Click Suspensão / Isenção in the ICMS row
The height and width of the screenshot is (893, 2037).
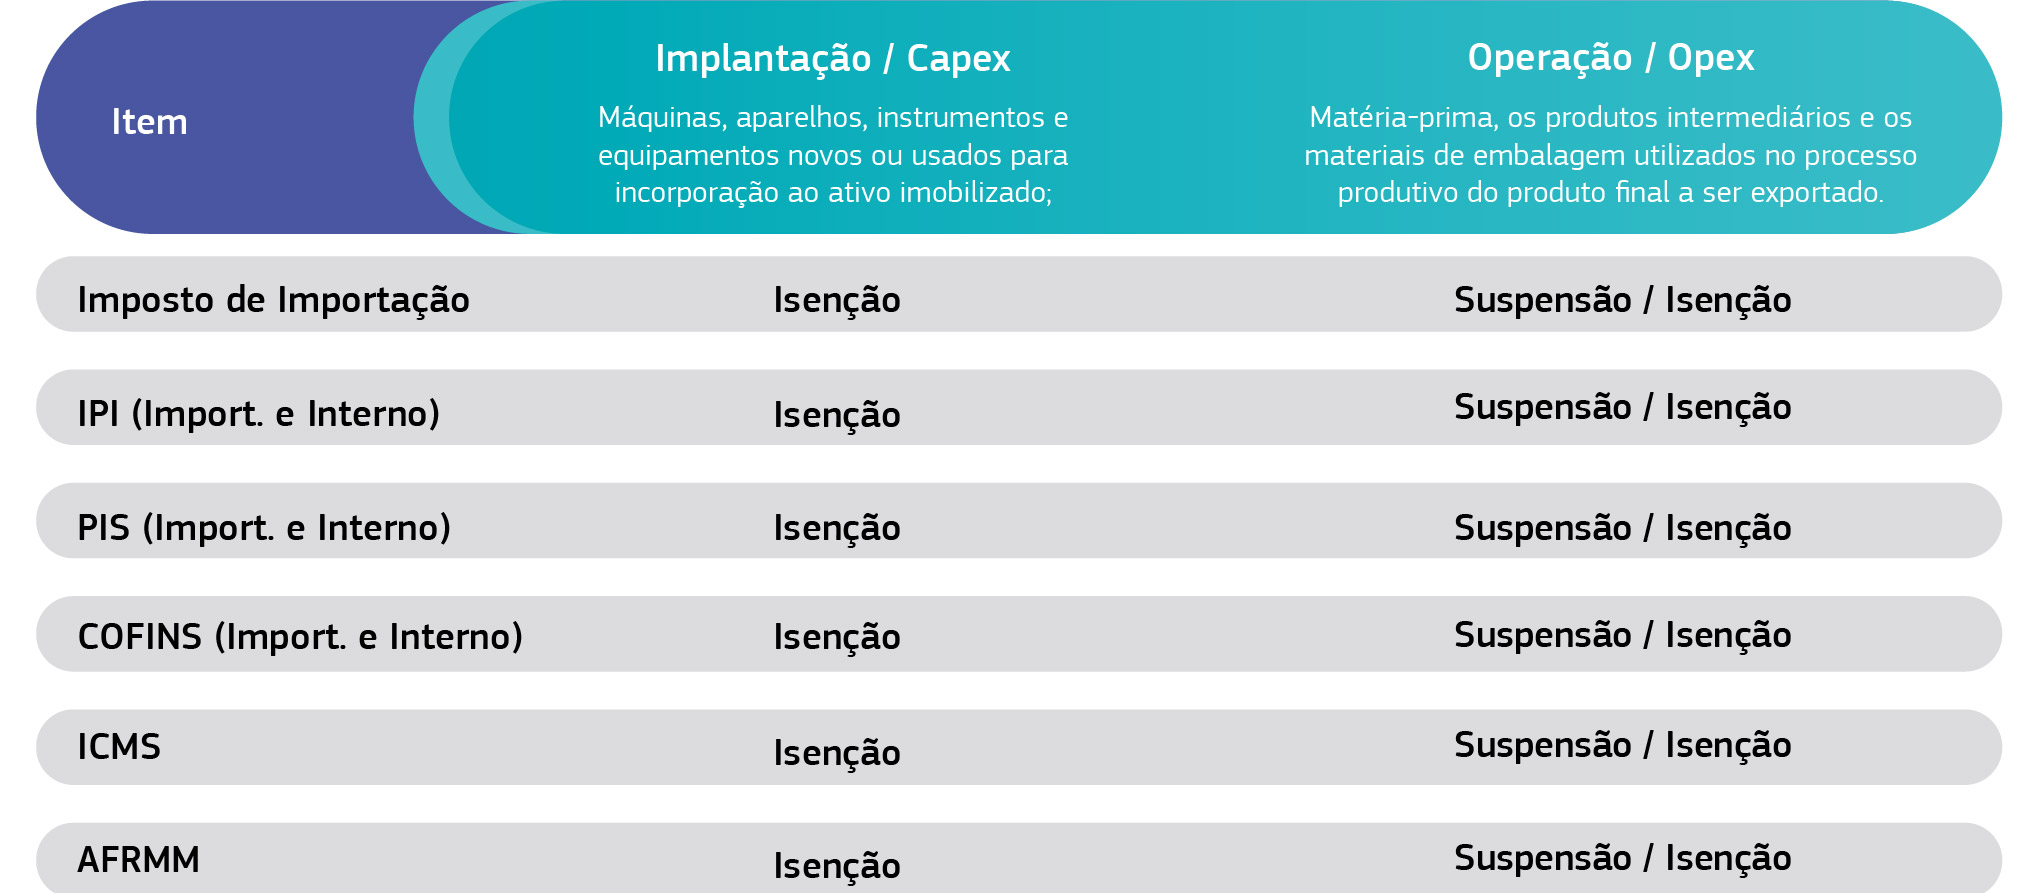point(1622,745)
